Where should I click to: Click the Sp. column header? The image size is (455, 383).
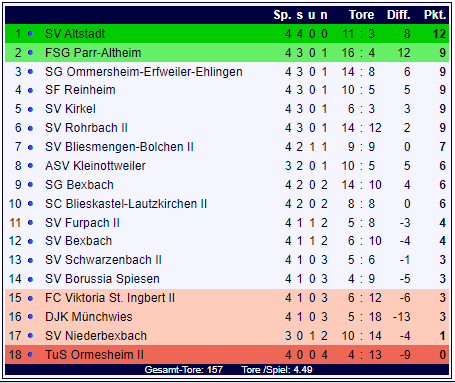282,15
